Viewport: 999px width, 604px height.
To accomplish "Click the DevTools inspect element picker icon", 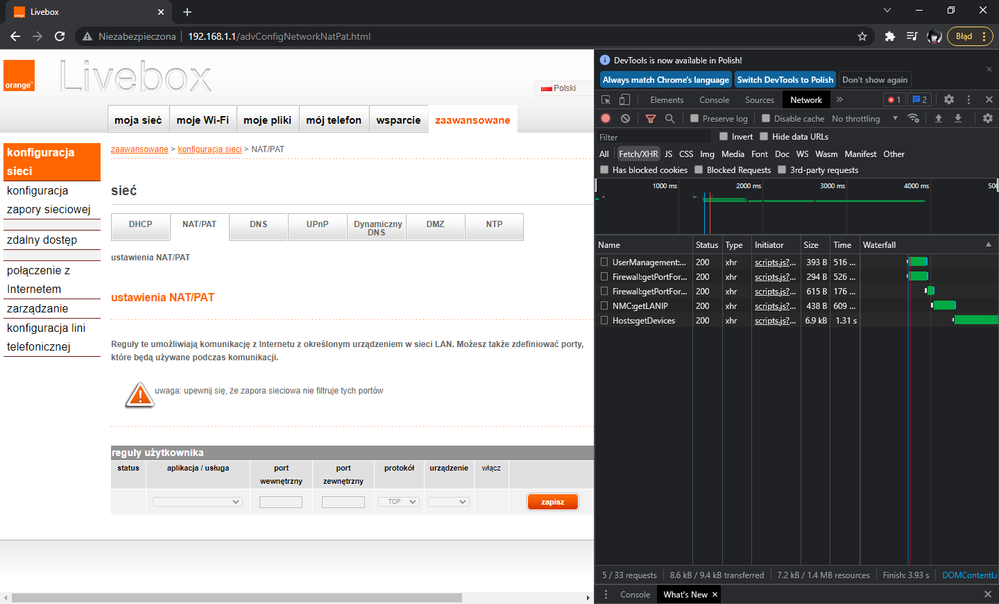I will coord(606,100).
